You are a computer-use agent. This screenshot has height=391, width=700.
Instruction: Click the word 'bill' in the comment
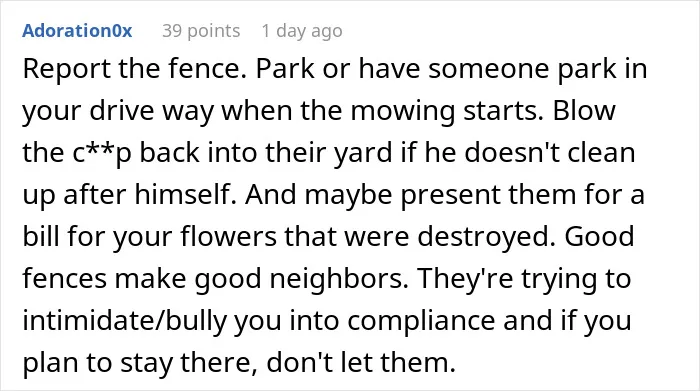(x=41, y=236)
